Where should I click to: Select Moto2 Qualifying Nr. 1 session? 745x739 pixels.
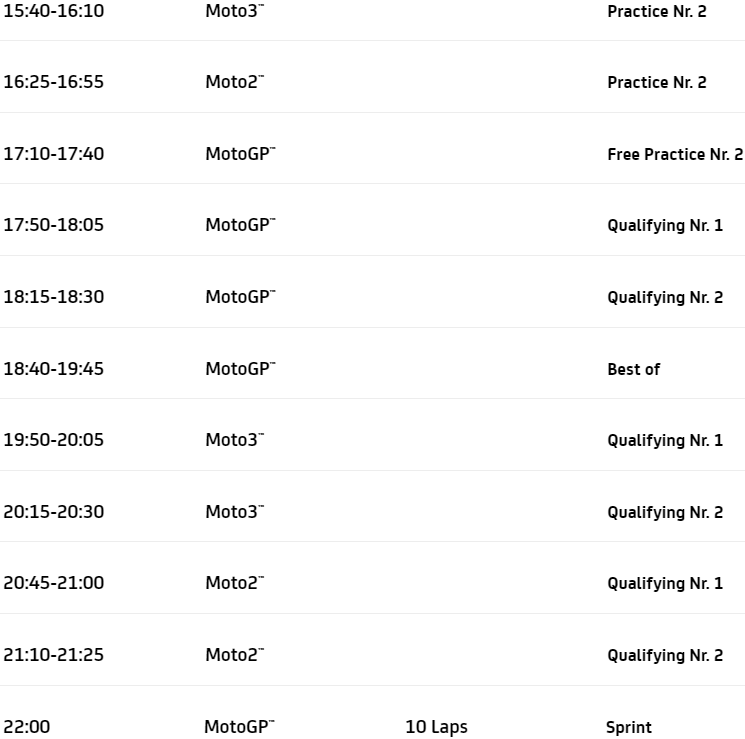665,584
